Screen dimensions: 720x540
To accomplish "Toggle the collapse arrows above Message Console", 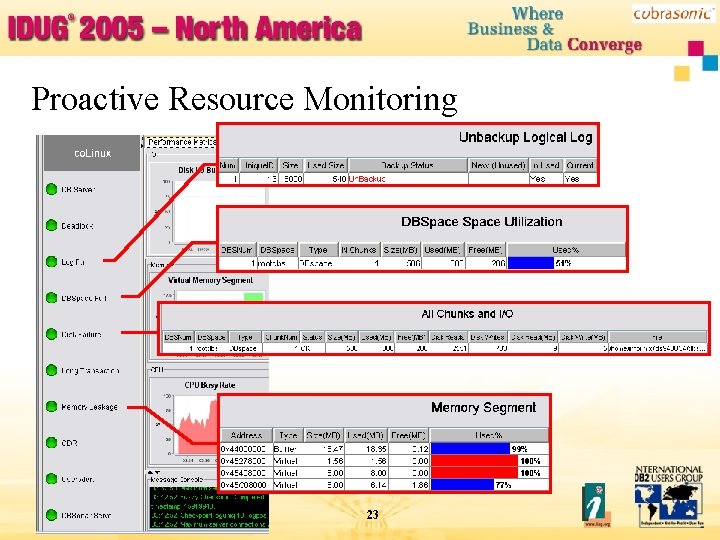I will 153,472.
